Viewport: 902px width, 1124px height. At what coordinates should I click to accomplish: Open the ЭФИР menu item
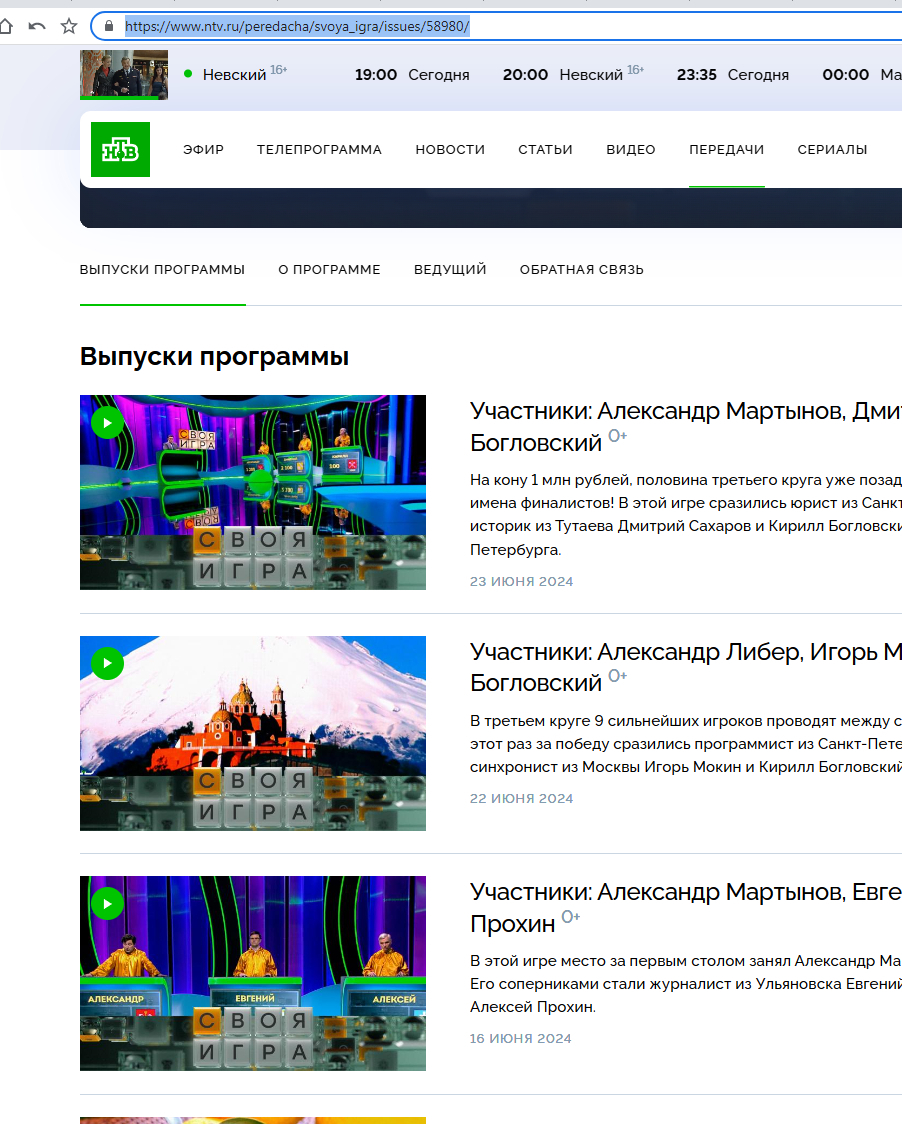(204, 150)
